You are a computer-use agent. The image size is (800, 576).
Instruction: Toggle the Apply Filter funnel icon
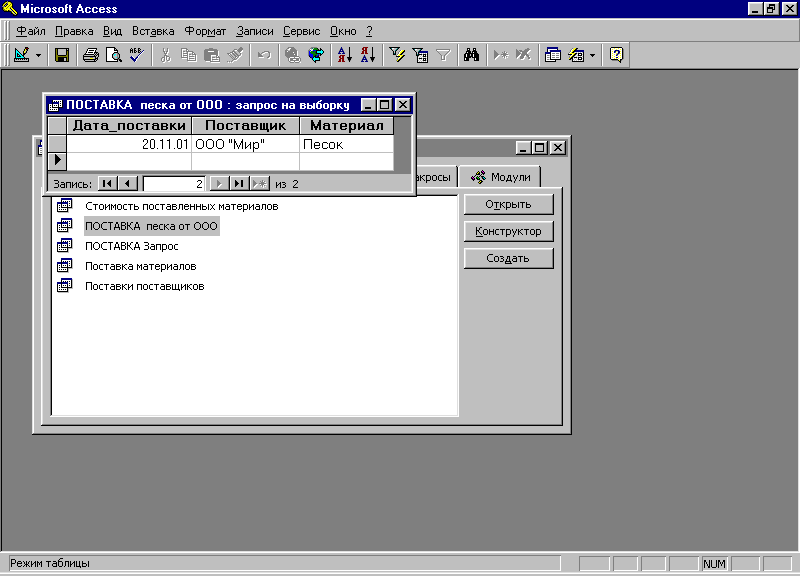(443, 55)
